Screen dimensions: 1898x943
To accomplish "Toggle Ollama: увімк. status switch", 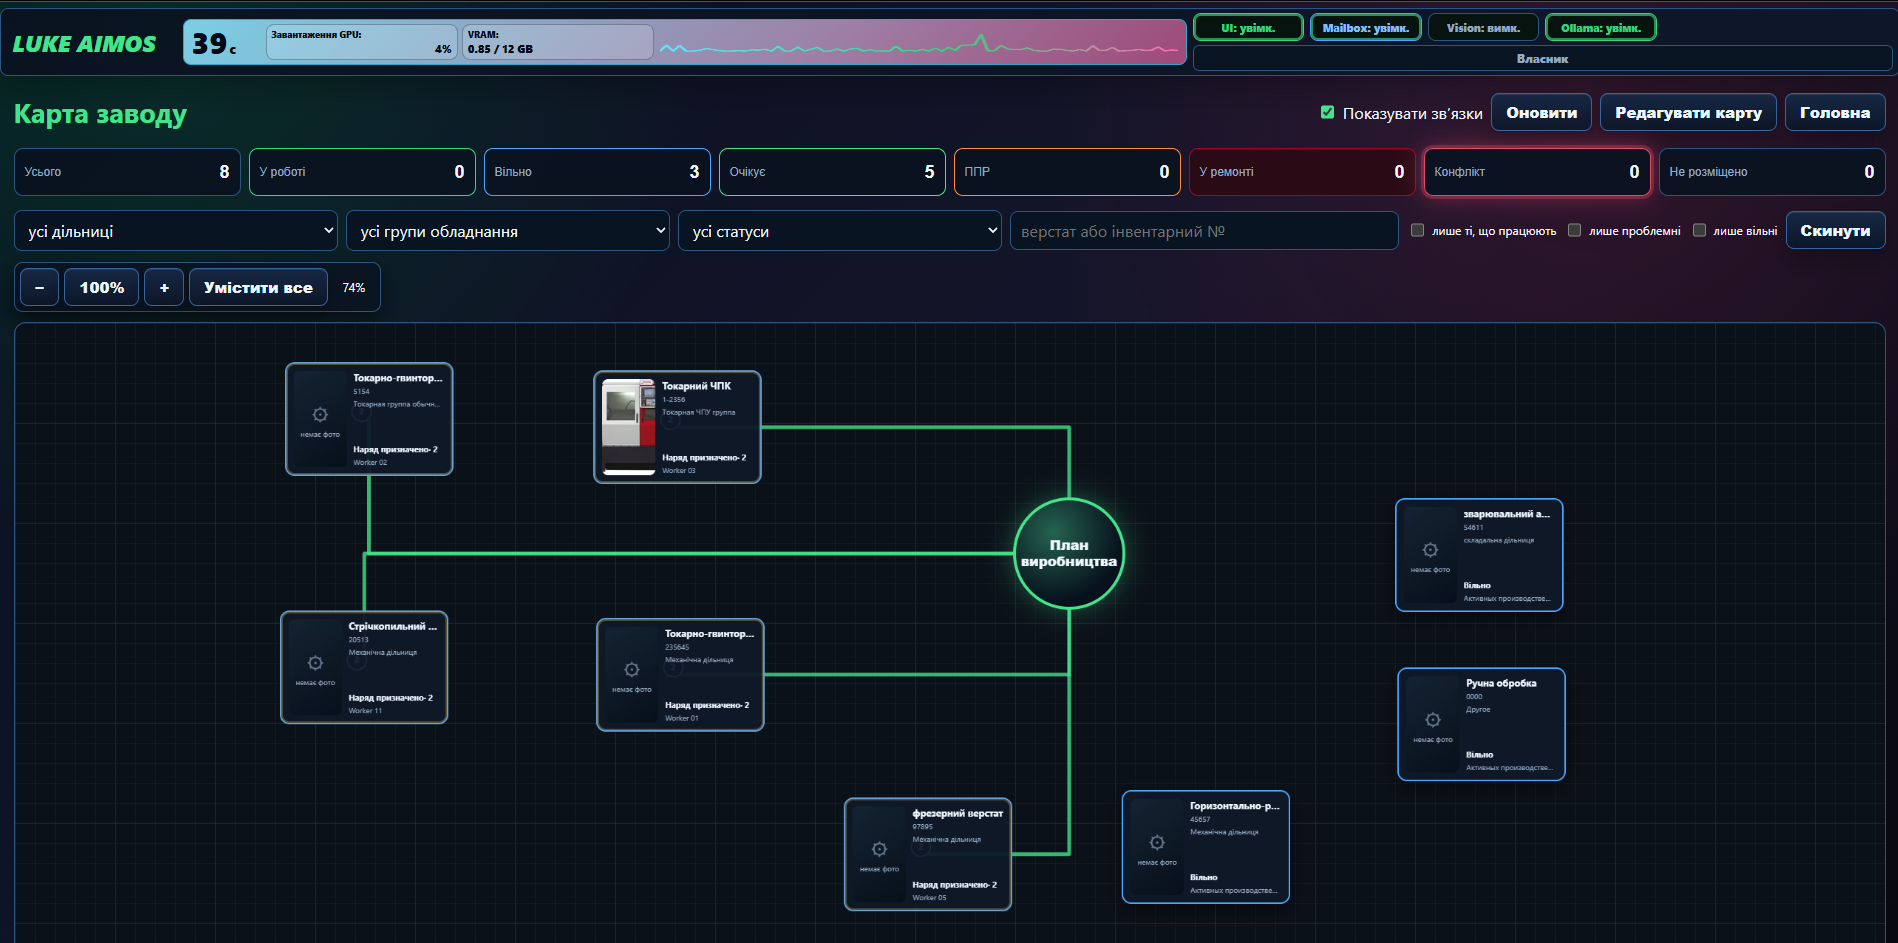I will click(1601, 28).
